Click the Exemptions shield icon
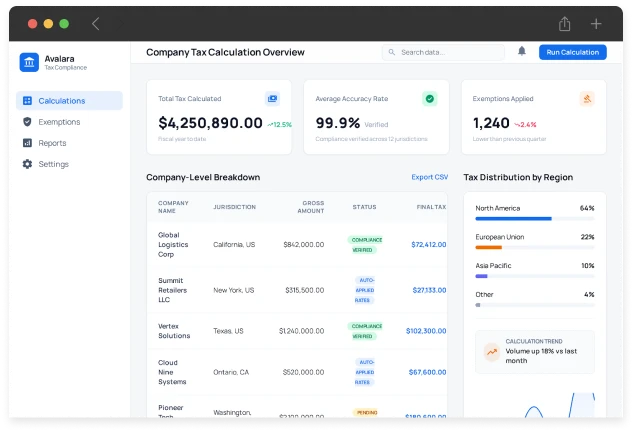This screenshot has width=634, height=432. coord(27,122)
